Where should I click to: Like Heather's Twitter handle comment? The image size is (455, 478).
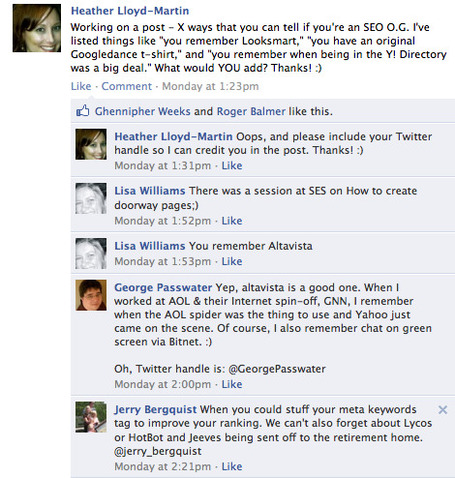coord(232,166)
